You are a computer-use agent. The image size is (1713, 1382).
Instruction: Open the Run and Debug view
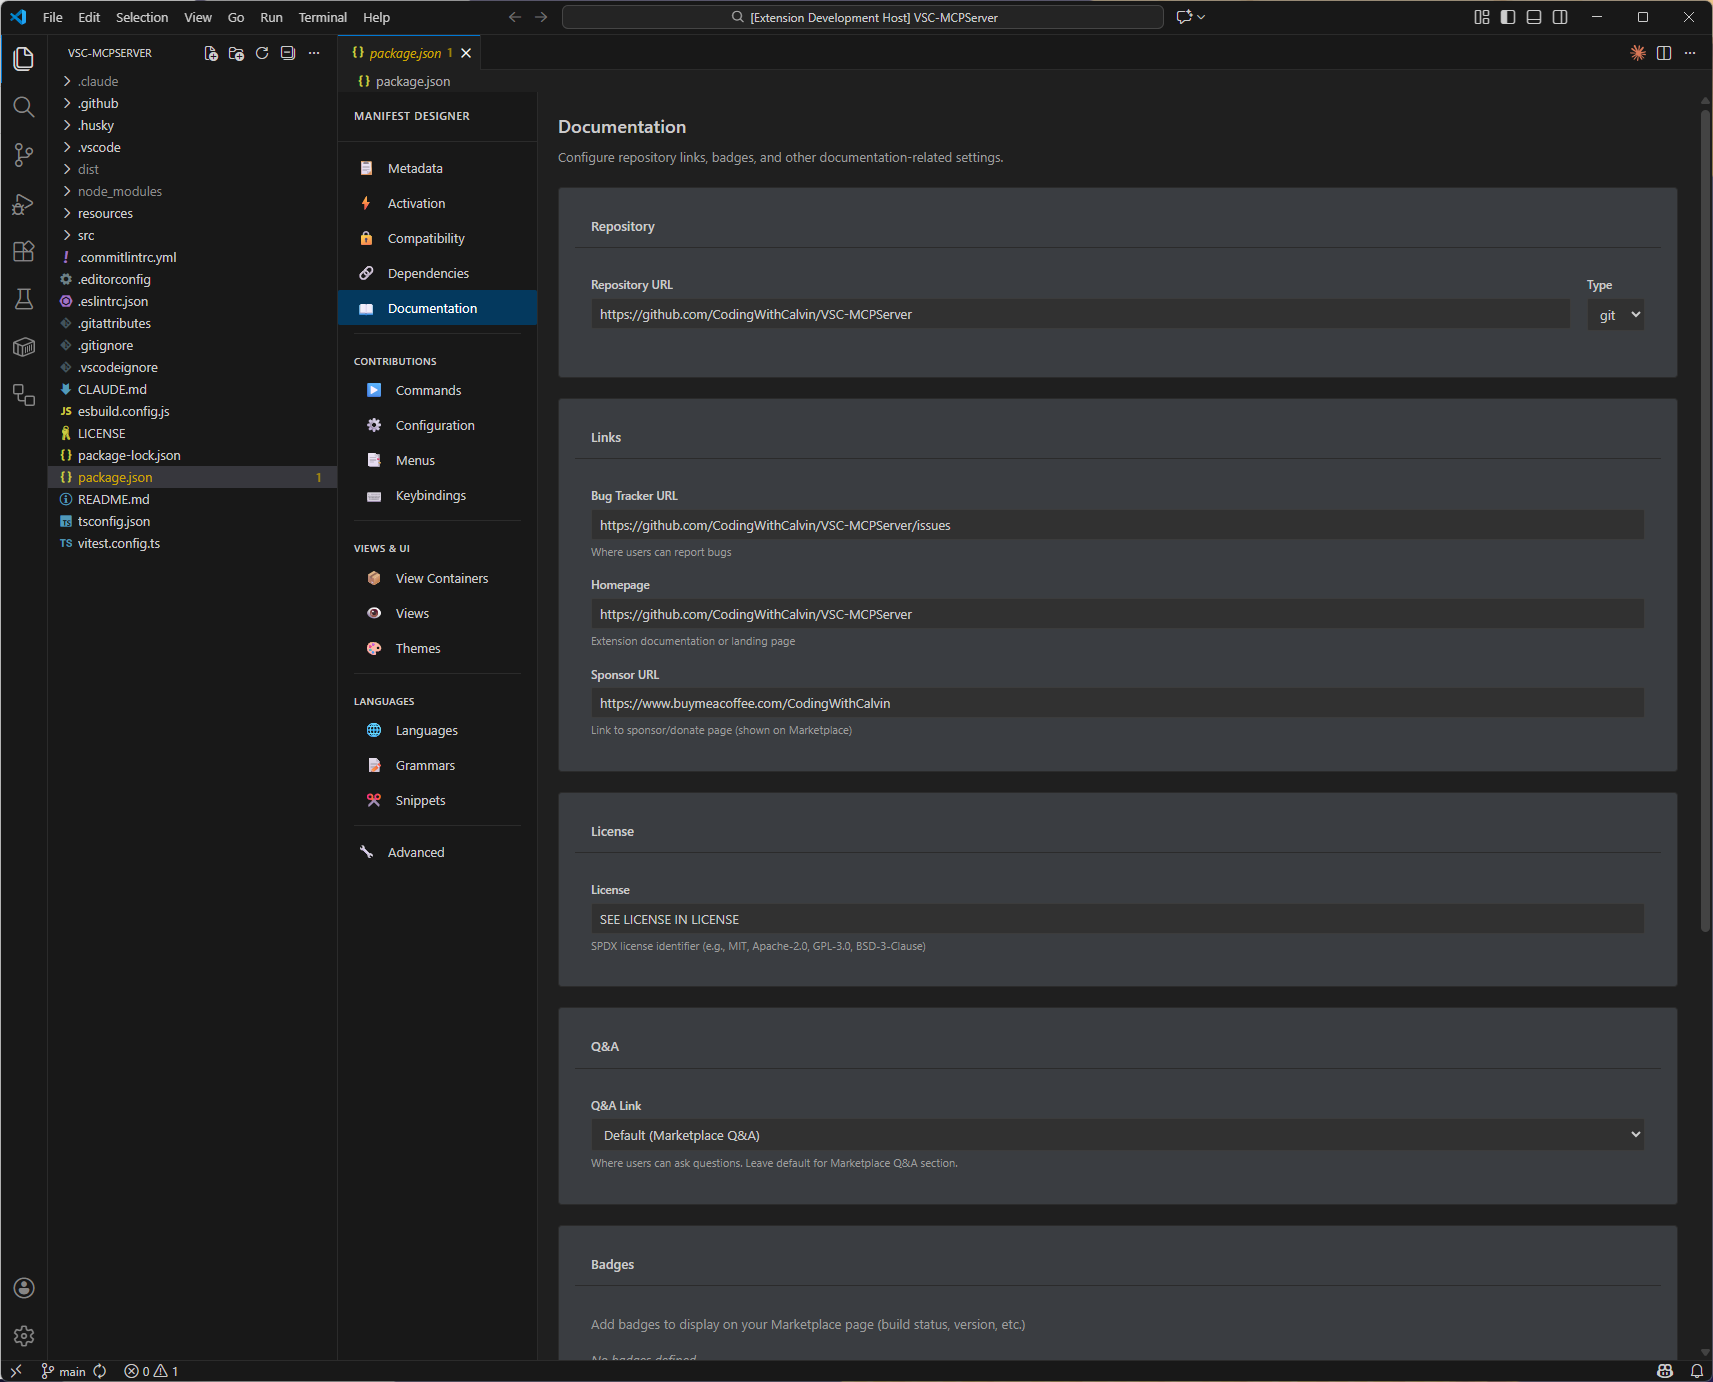24,204
